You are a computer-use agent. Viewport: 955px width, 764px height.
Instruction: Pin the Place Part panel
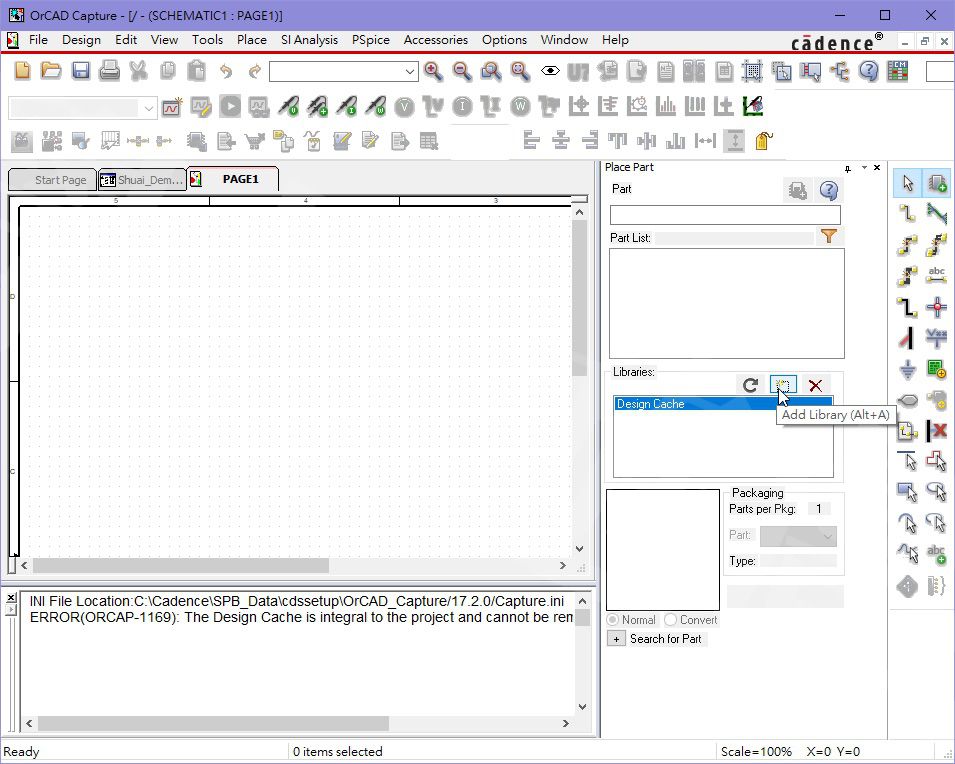point(848,169)
